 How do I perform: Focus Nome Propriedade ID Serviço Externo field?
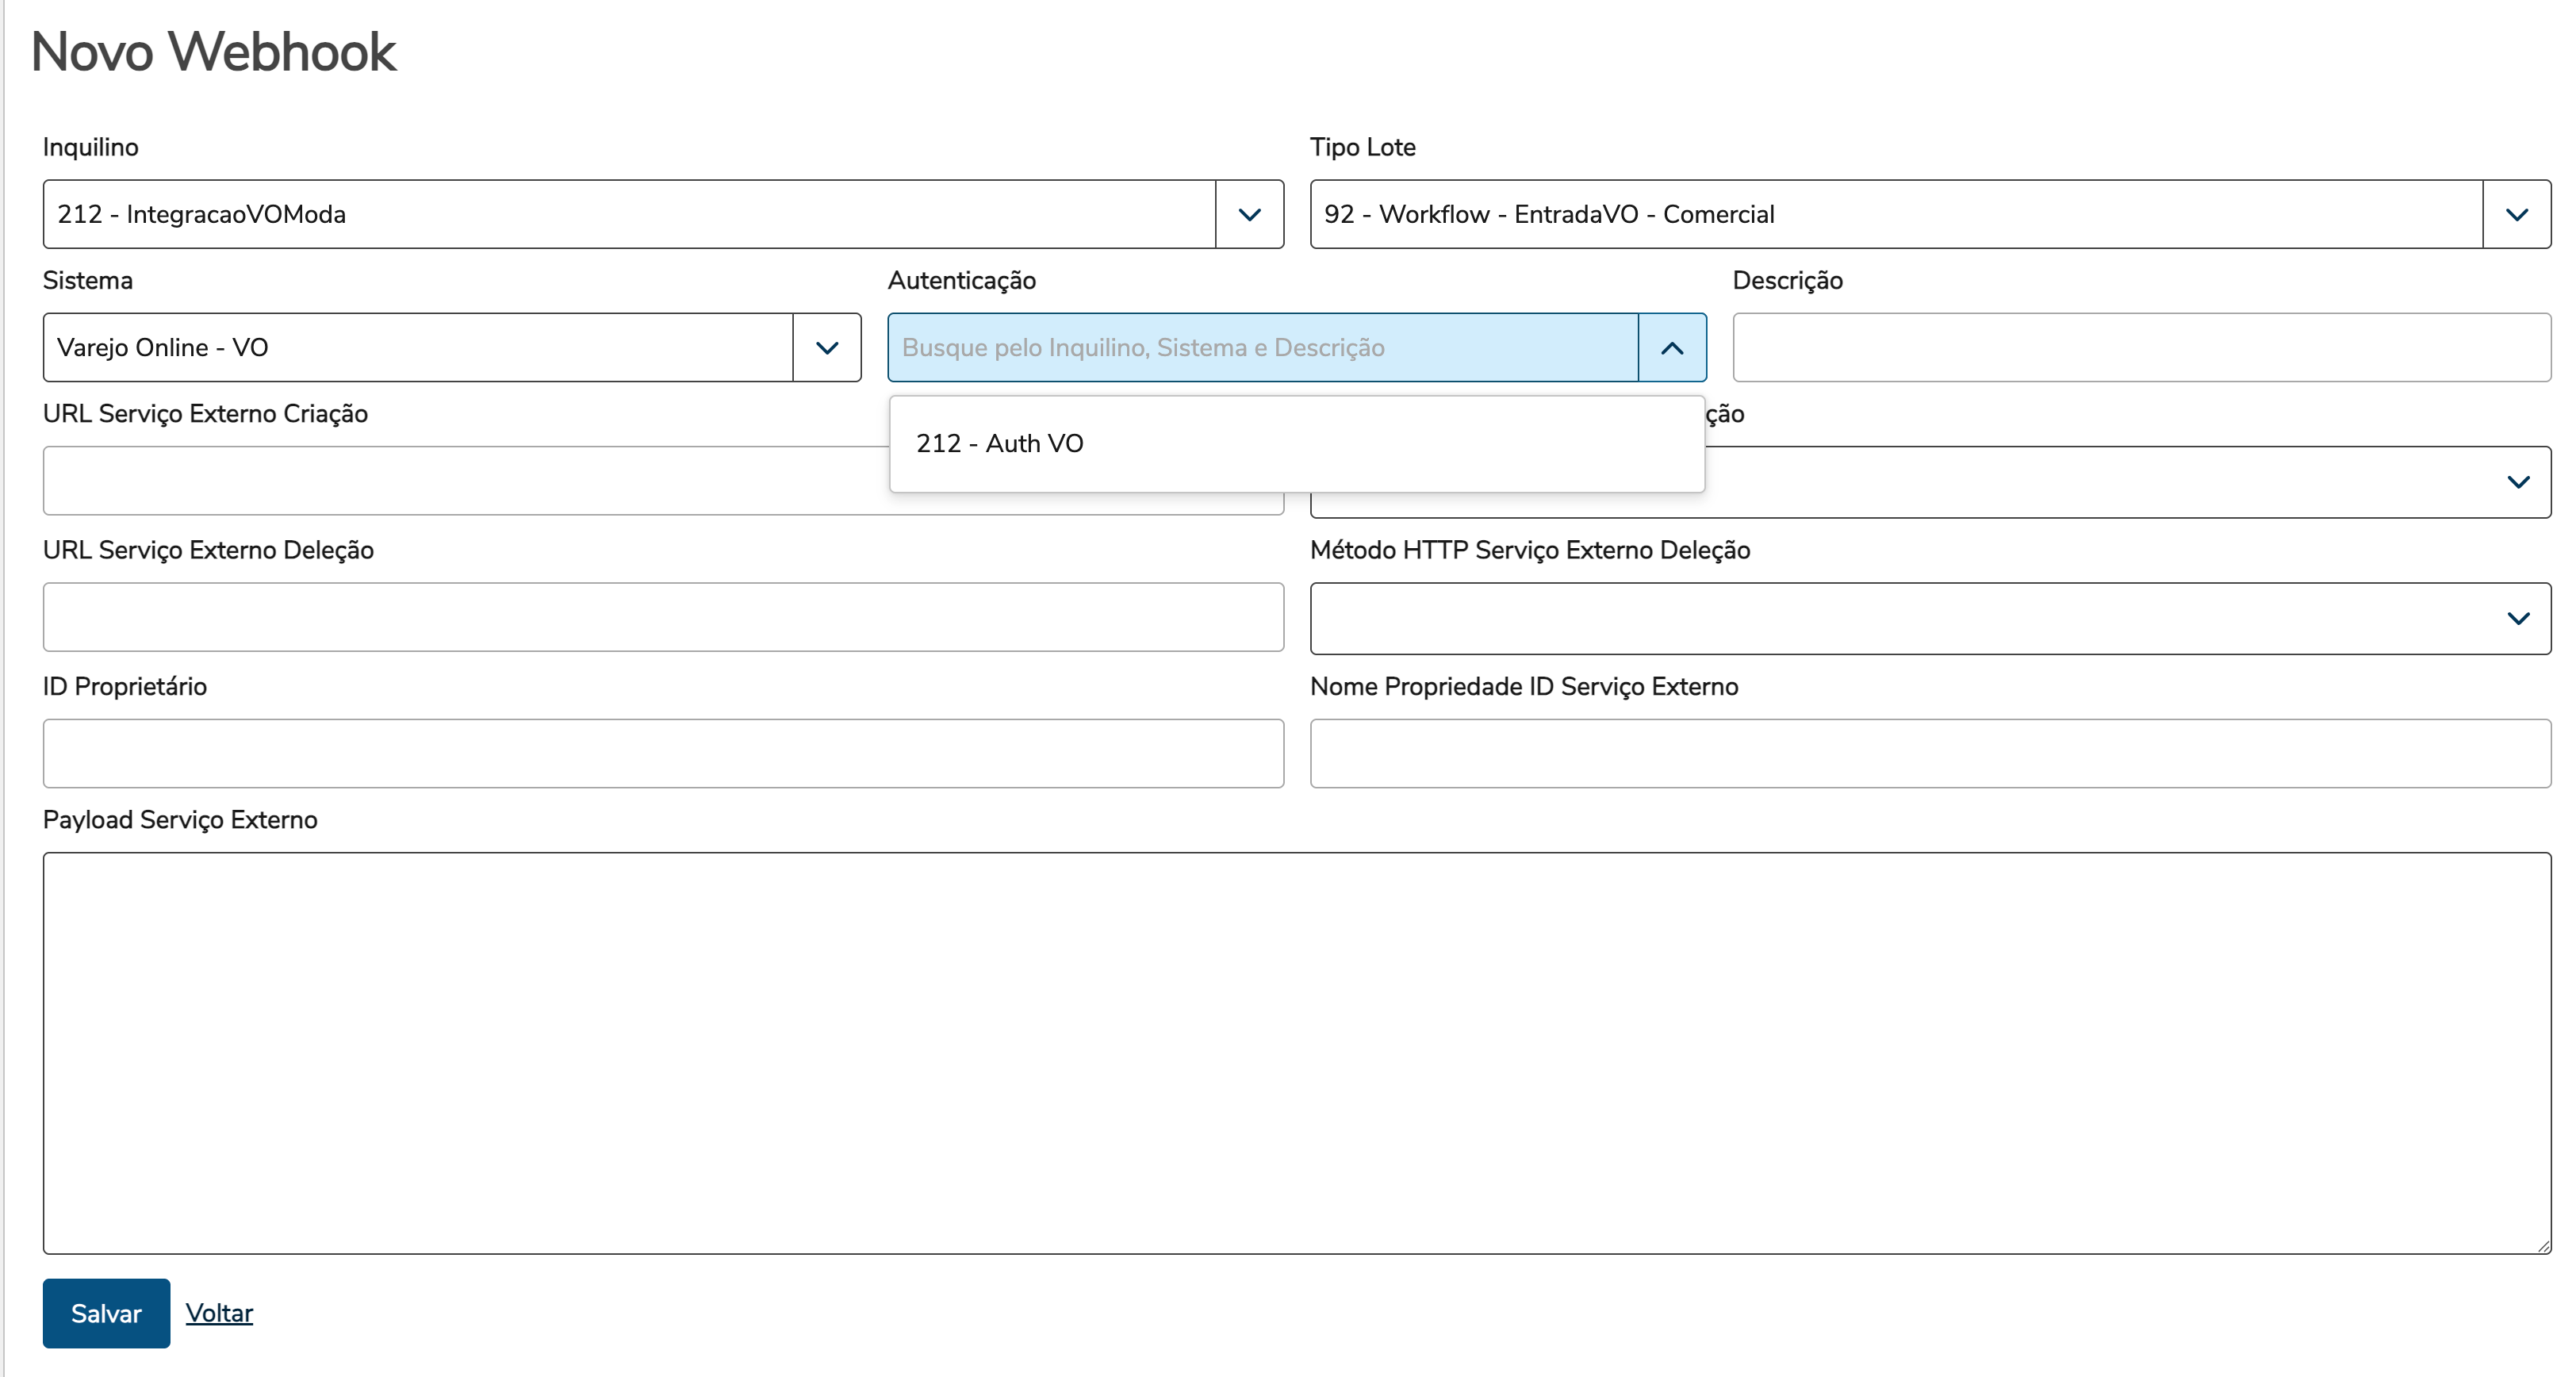(1930, 753)
